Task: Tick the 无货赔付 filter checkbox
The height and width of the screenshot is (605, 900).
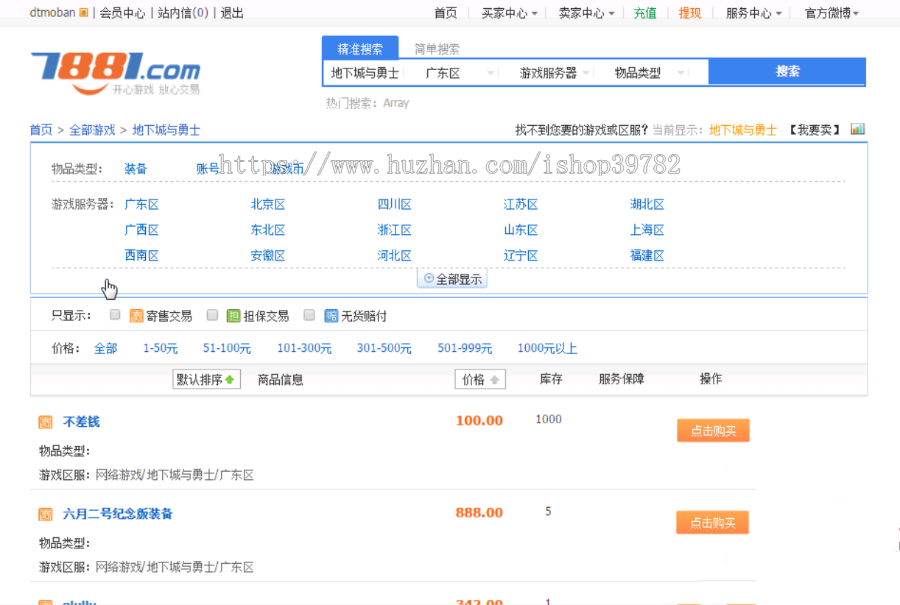Action: pyautogui.click(x=309, y=315)
